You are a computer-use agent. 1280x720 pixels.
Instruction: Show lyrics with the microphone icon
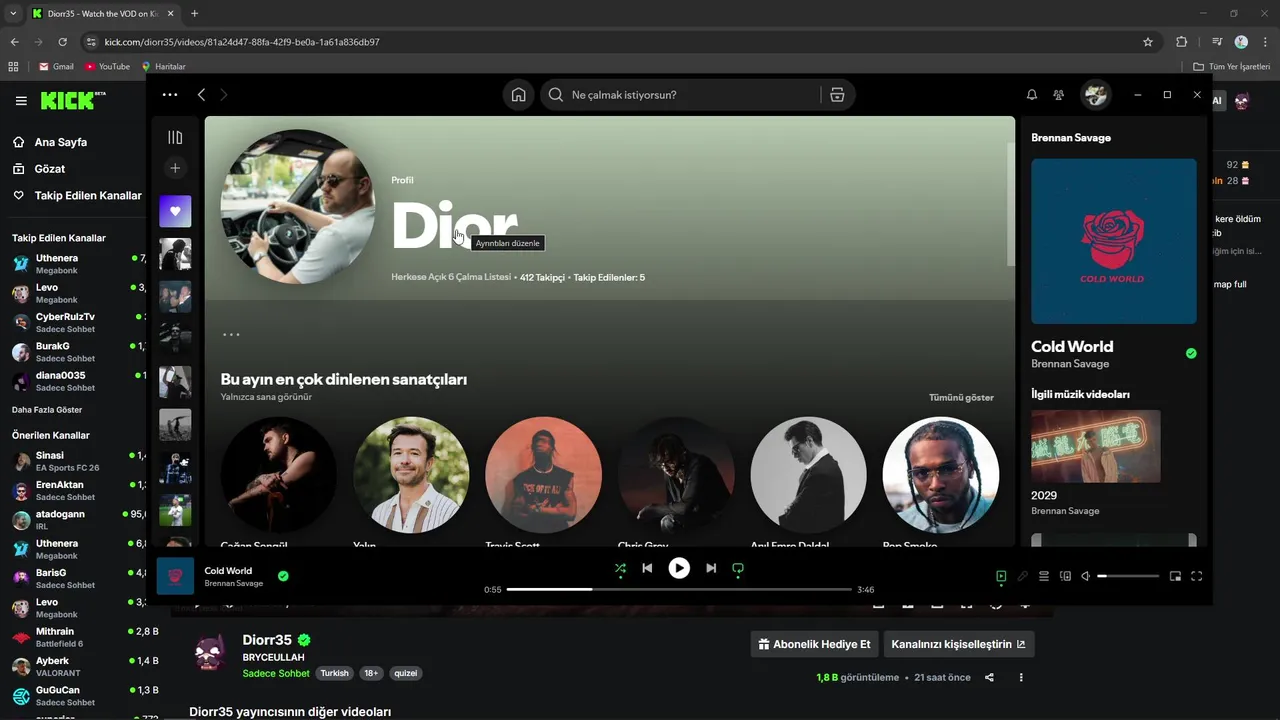[x=1022, y=576]
